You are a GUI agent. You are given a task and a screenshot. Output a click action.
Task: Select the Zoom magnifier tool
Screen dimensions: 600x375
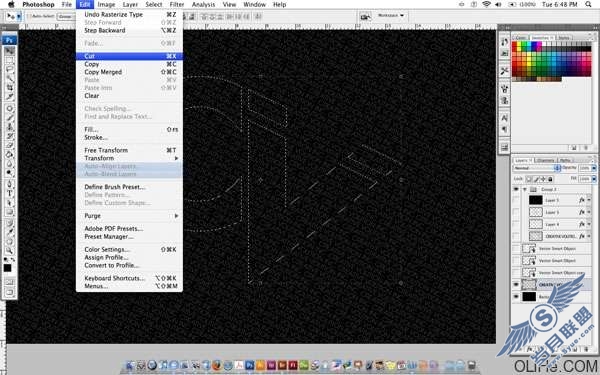[x=10, y=251]
